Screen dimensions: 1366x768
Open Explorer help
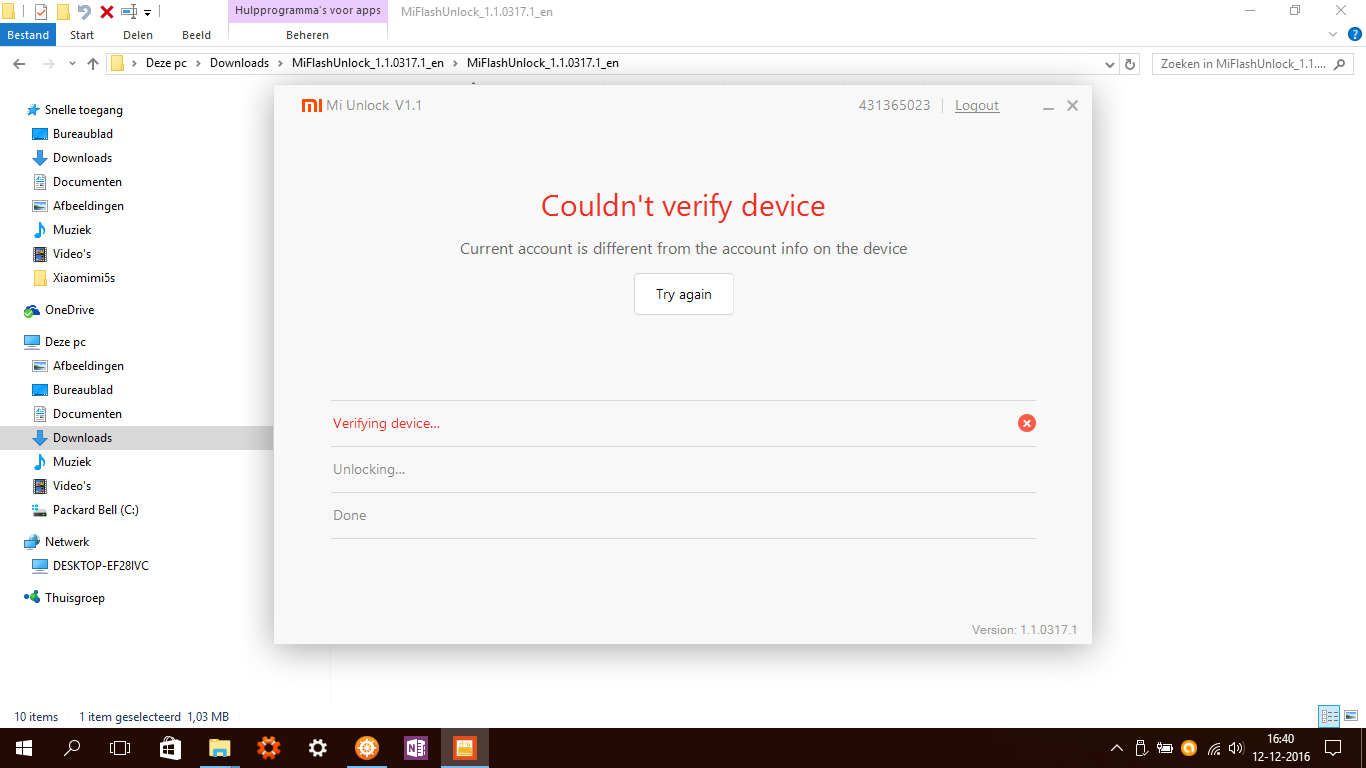[1354, 35]
